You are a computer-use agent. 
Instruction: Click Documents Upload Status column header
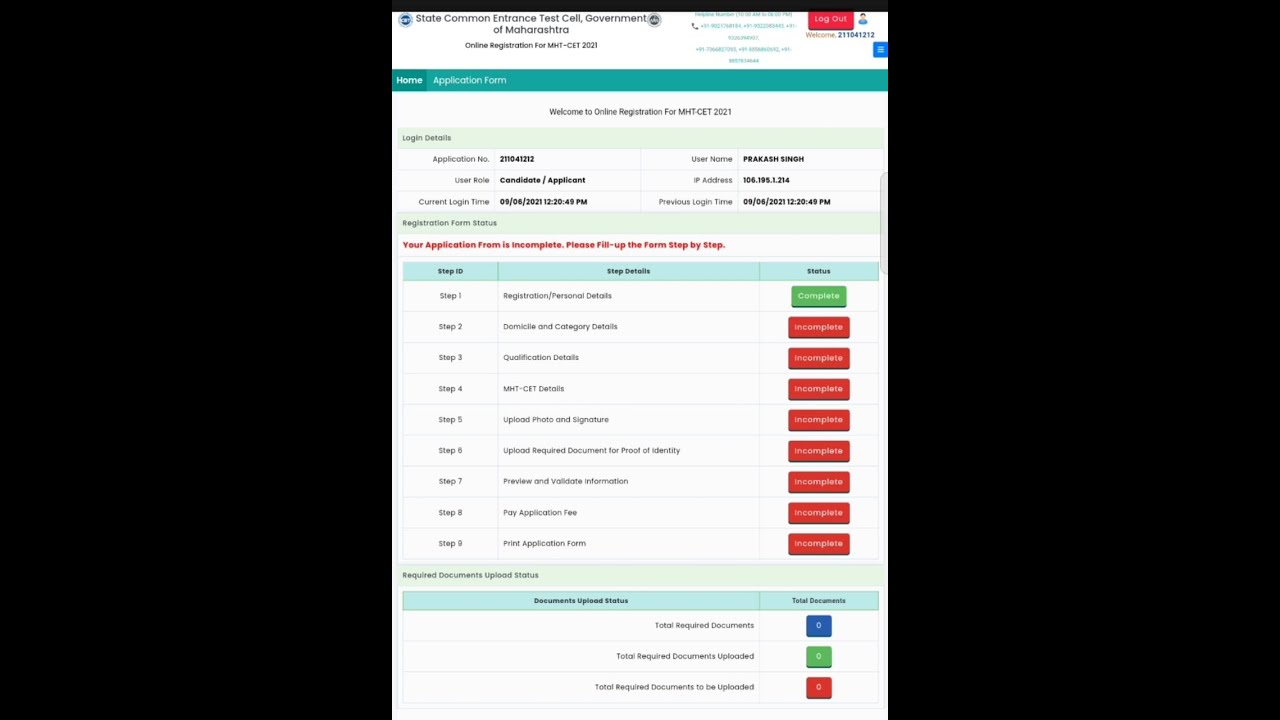[x=581, y=601]
